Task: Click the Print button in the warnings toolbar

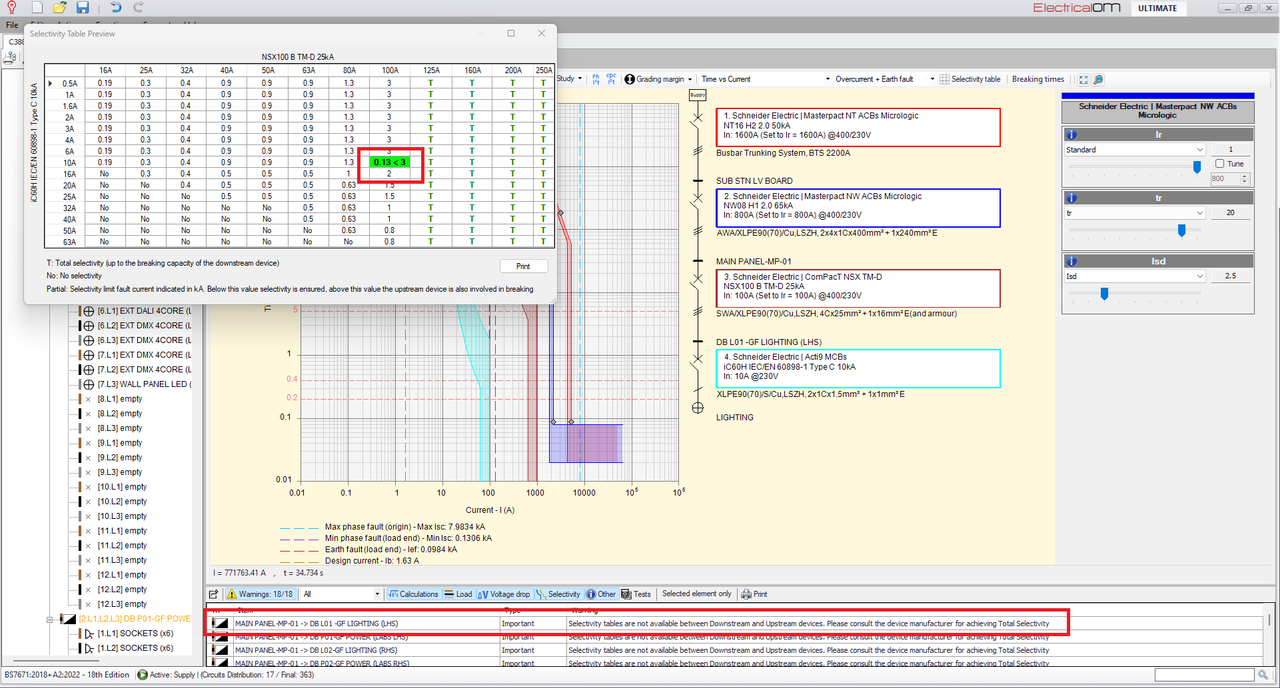Action: point(755,594)
